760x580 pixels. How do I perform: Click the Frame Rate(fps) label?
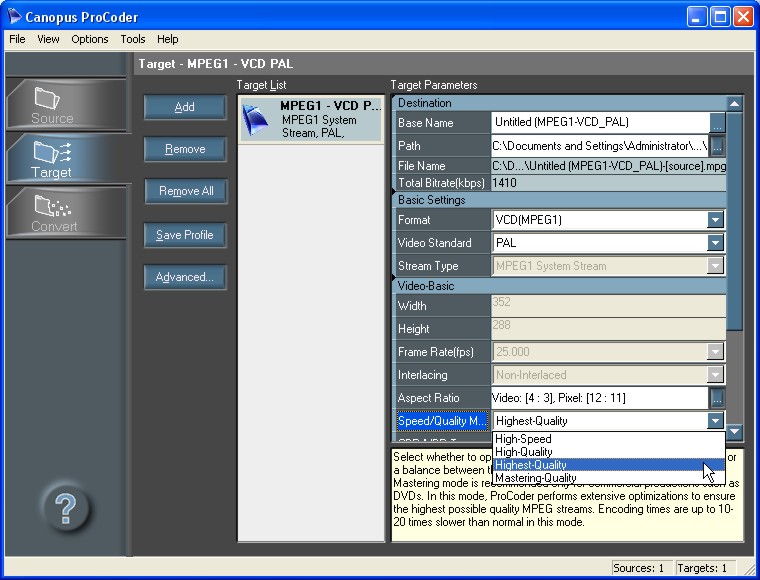click(x=436, y=352)
